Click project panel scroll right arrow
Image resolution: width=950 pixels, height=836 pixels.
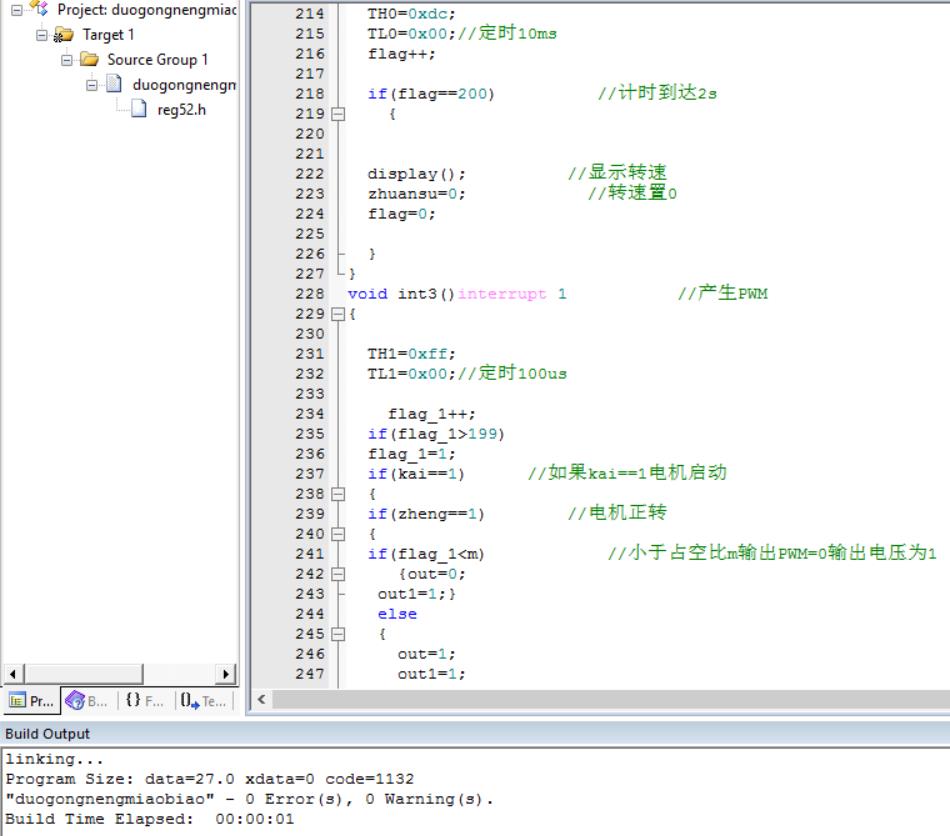[225, 674]
